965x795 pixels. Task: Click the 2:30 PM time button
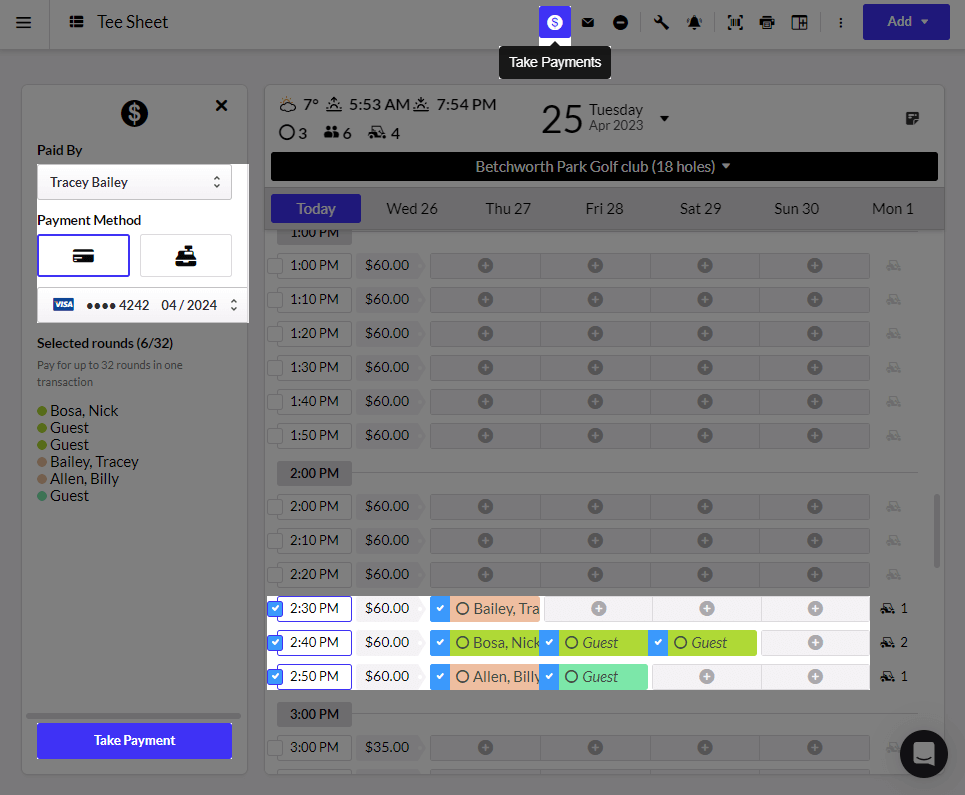[314, 609]
